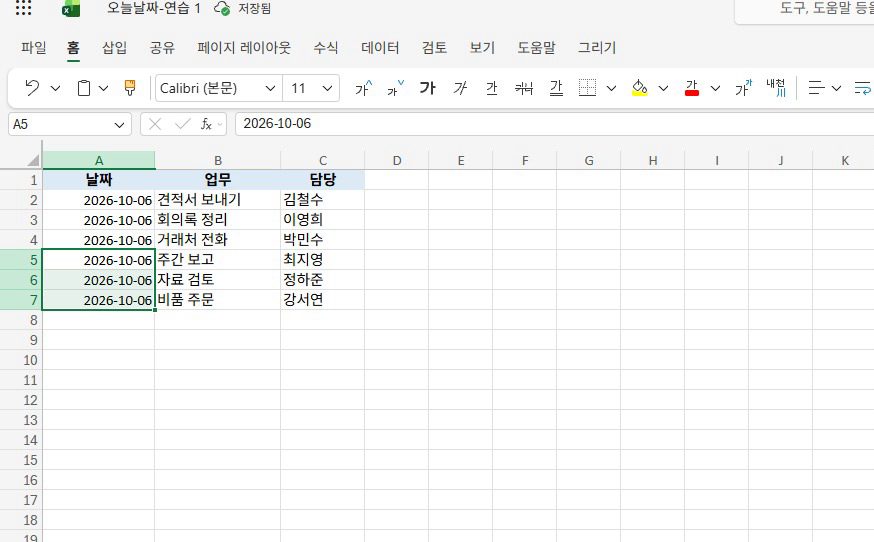Increase the font size
Screen dimensions: 874x542
[x=363, y=88]
